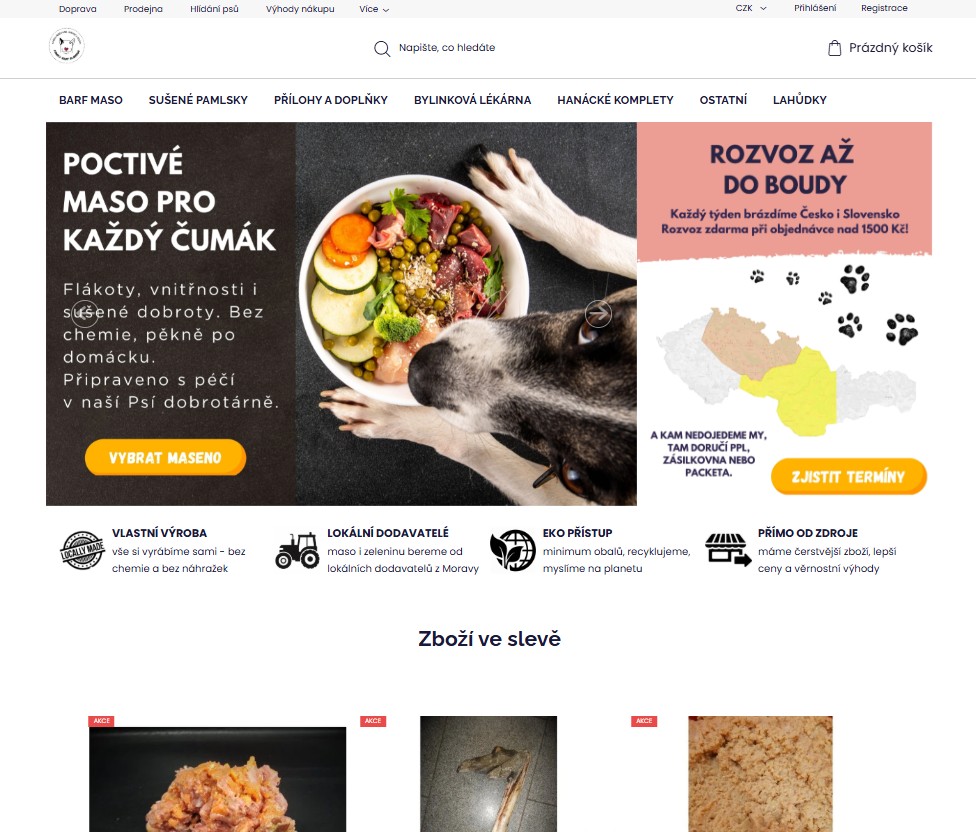This screenshot has width=976, height=832.
Task: Open the Přihlášení link
Action: point(815,8)
